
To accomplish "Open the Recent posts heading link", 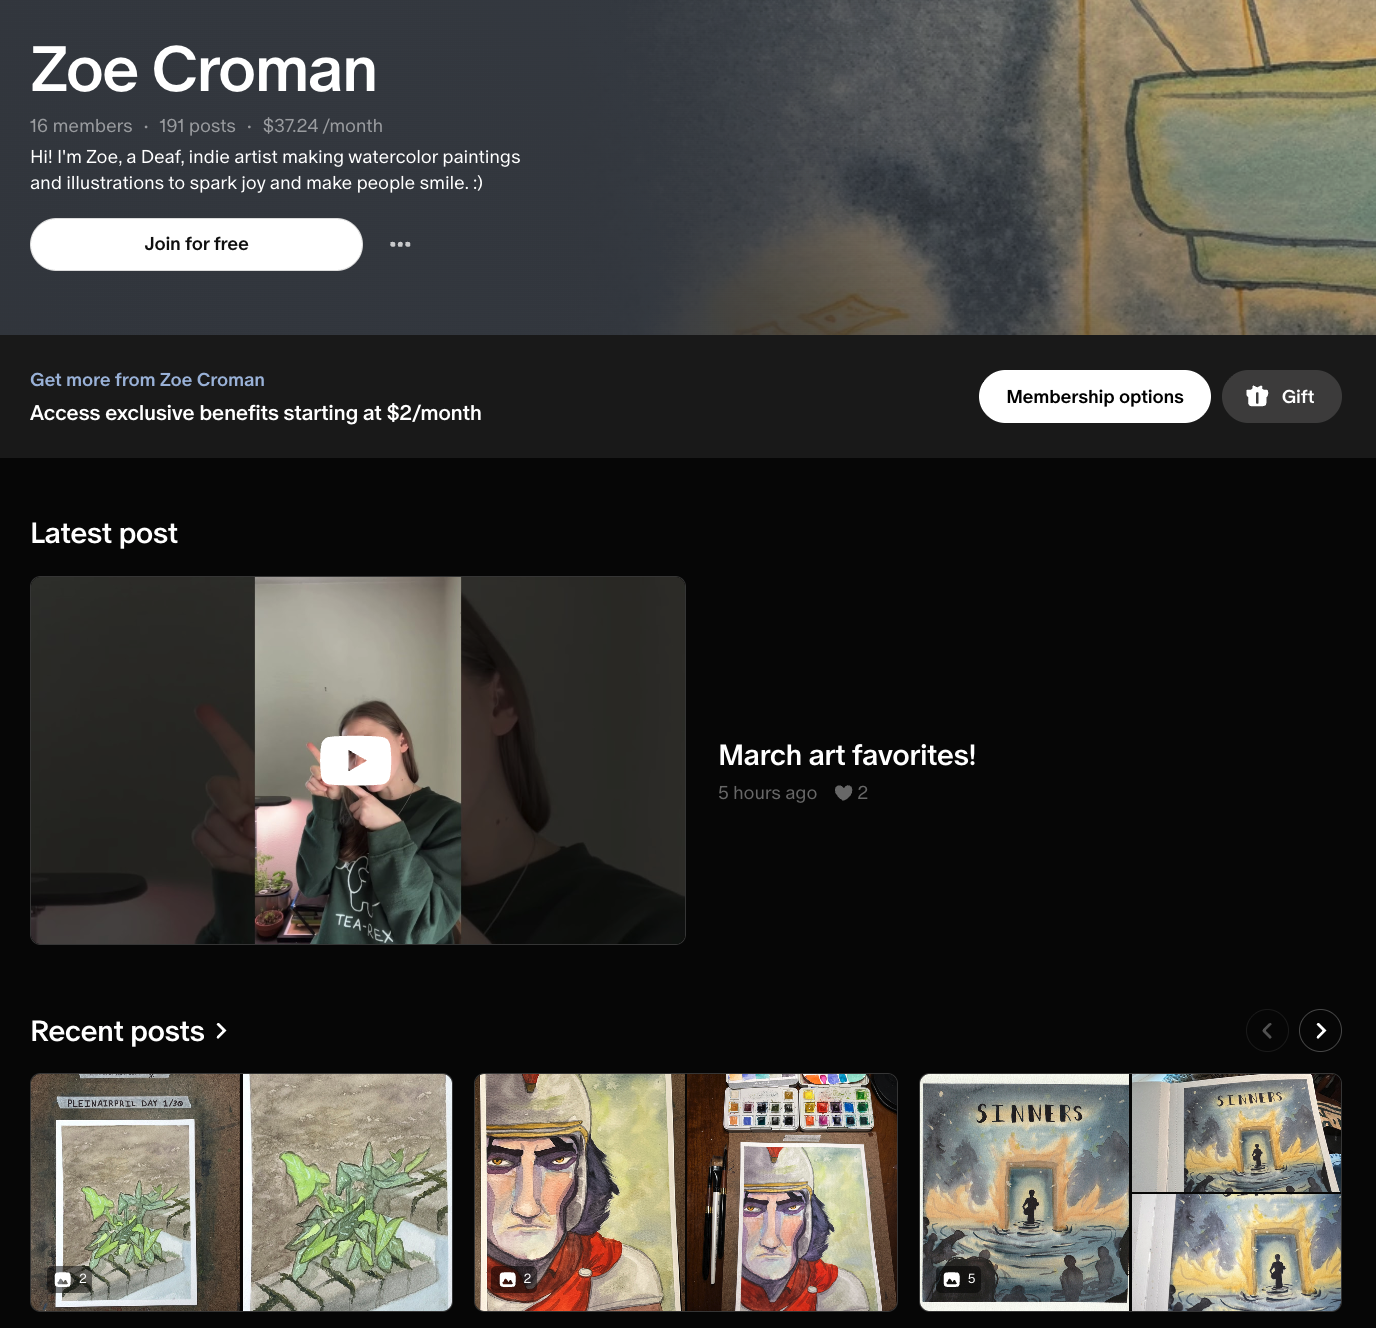I will click(x=118, y=1031).
